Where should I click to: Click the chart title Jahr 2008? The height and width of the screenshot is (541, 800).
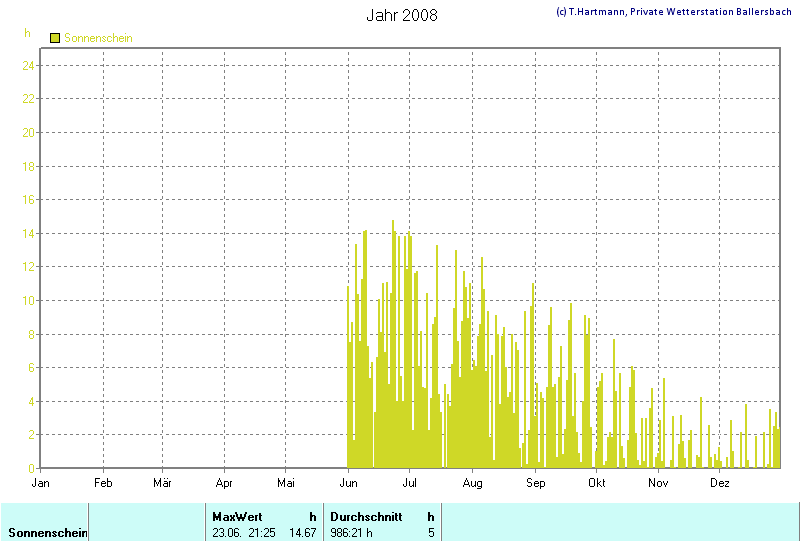click(401, 15)
